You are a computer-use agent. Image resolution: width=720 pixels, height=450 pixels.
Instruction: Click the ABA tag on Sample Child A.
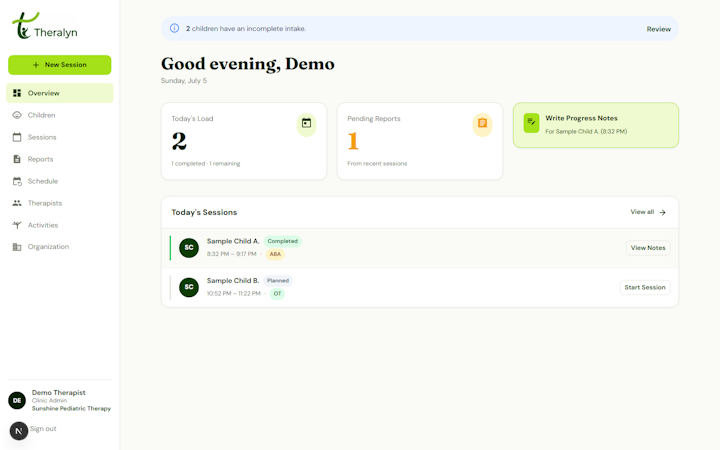(x=275, y=254)
